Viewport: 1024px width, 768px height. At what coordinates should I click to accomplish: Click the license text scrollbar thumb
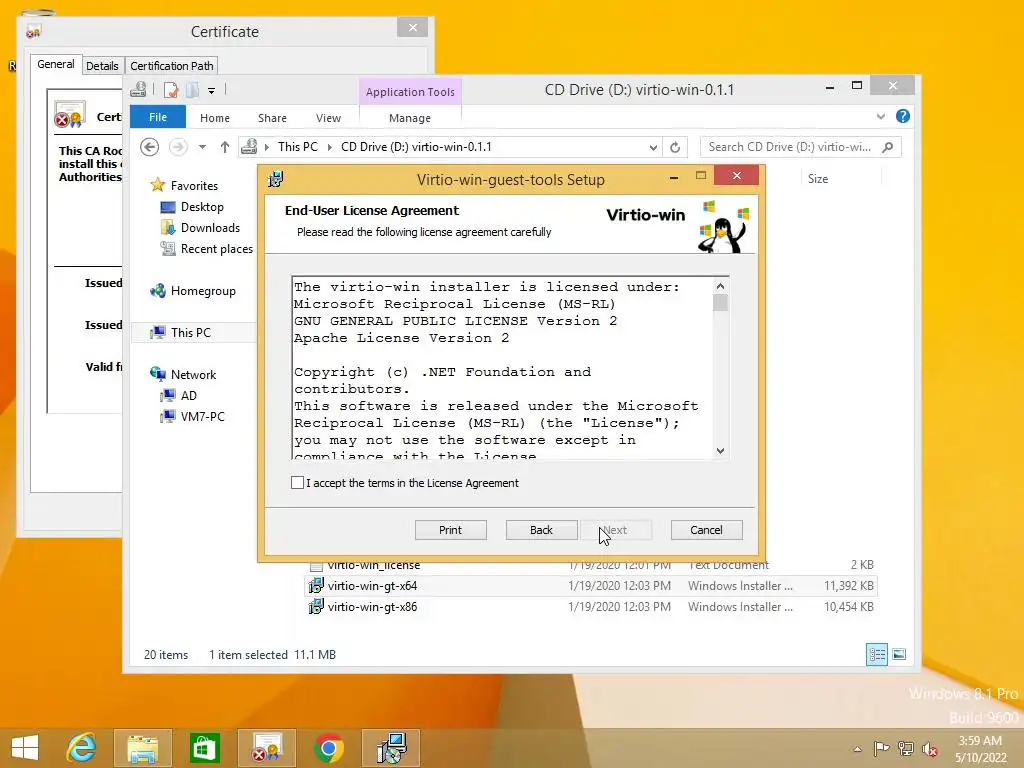click(720, 303)
